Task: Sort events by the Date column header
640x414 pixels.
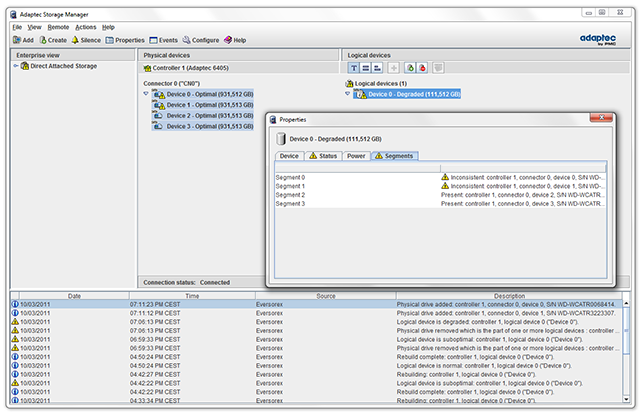Action: tap(74, 296)
